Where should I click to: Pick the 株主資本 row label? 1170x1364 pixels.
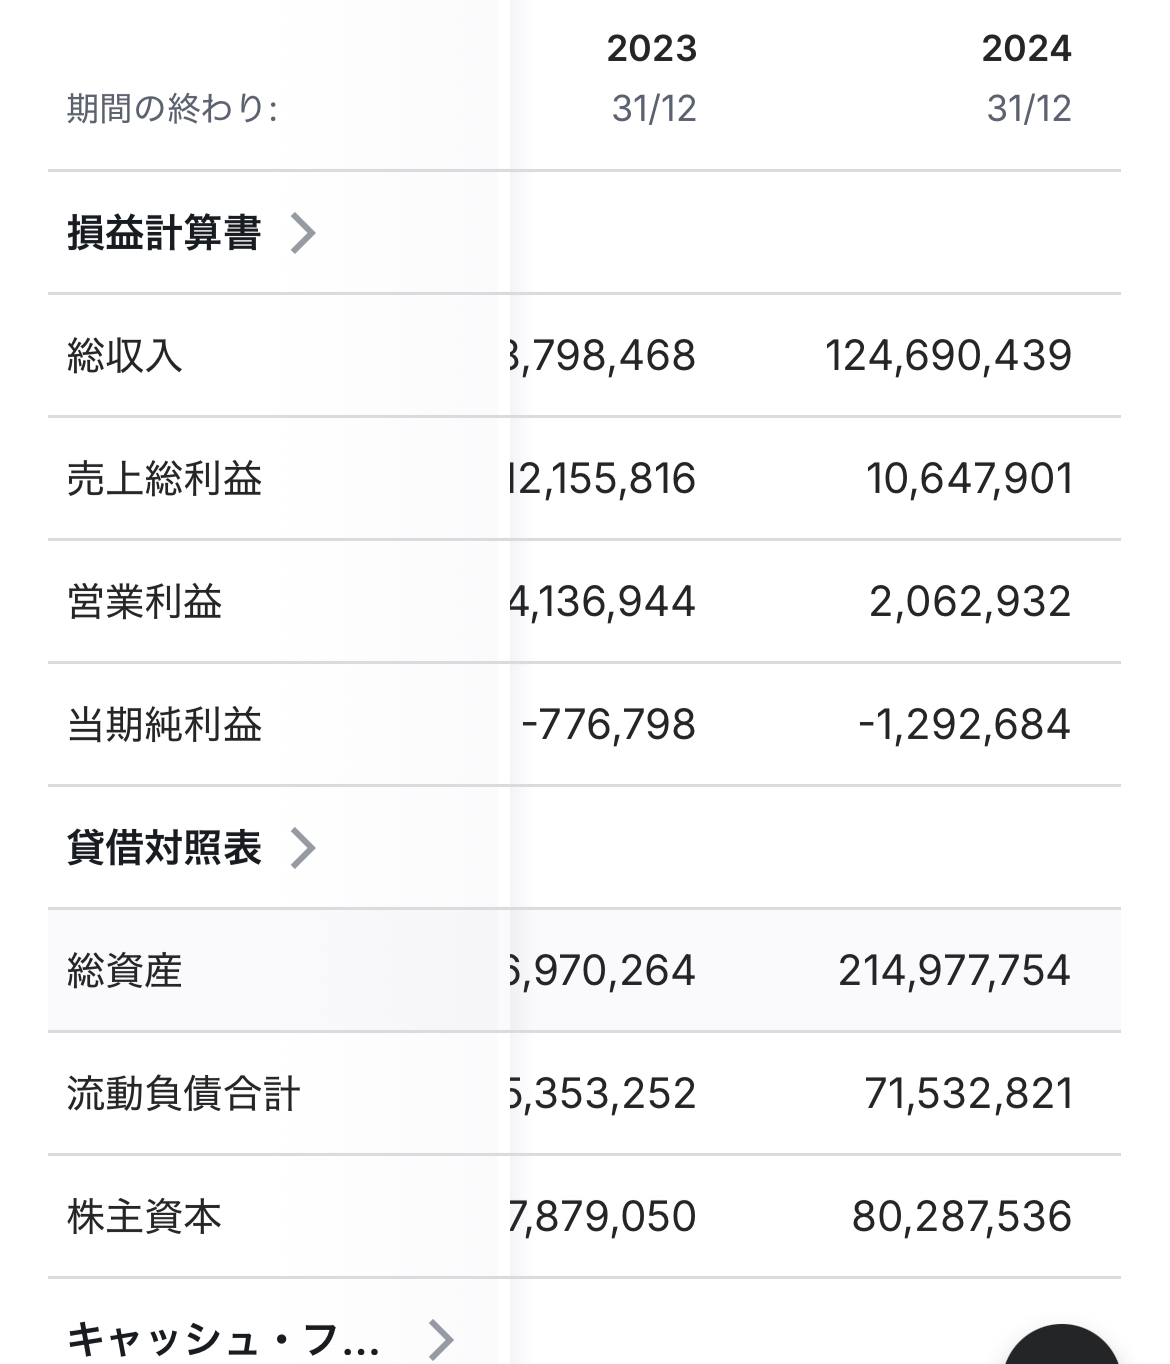click(145, 1217)
